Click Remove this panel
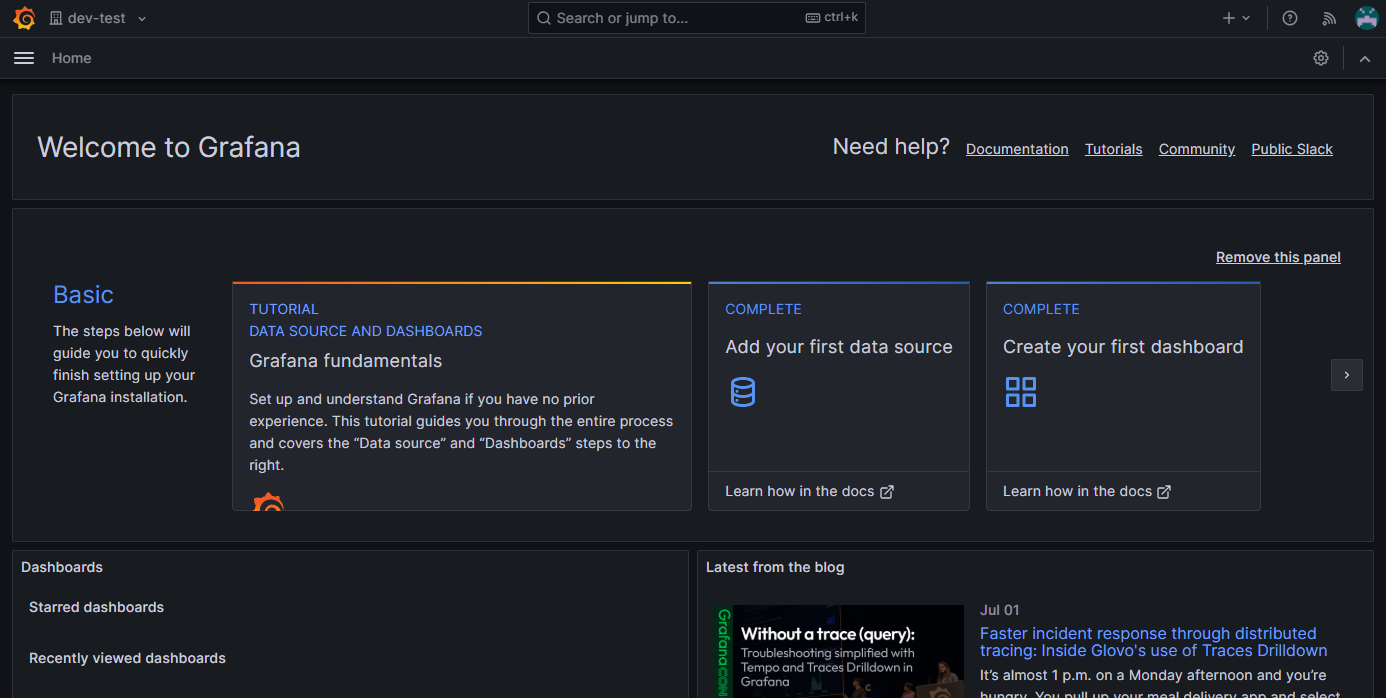This screenshot has height=698, width=1386. tap(1278, 257)
